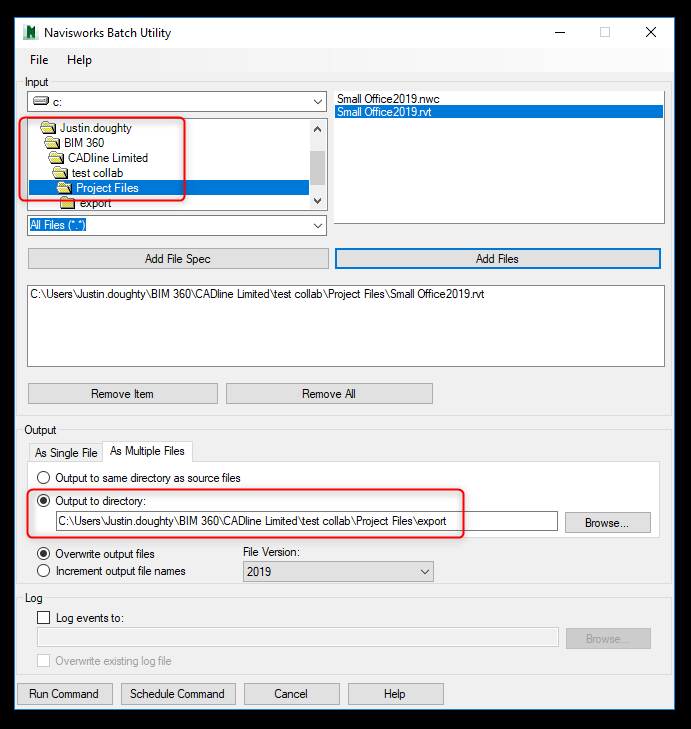Open the Help menu
The image size is (691, 729).
80,60
